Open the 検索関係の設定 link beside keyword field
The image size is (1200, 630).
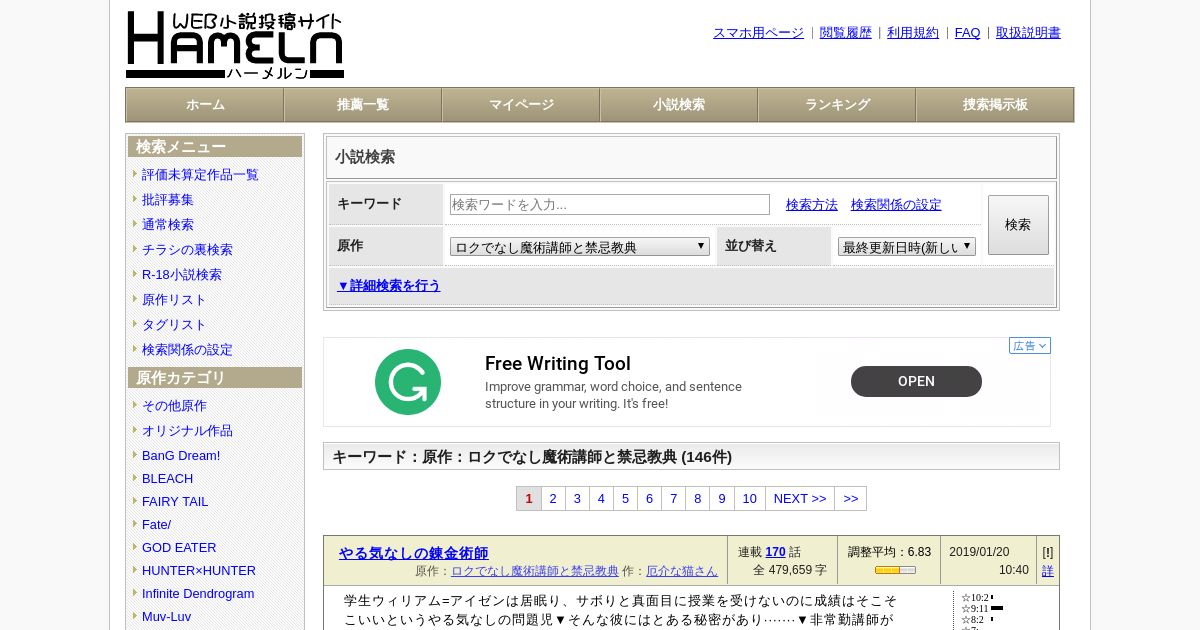[x=896, y=204]
